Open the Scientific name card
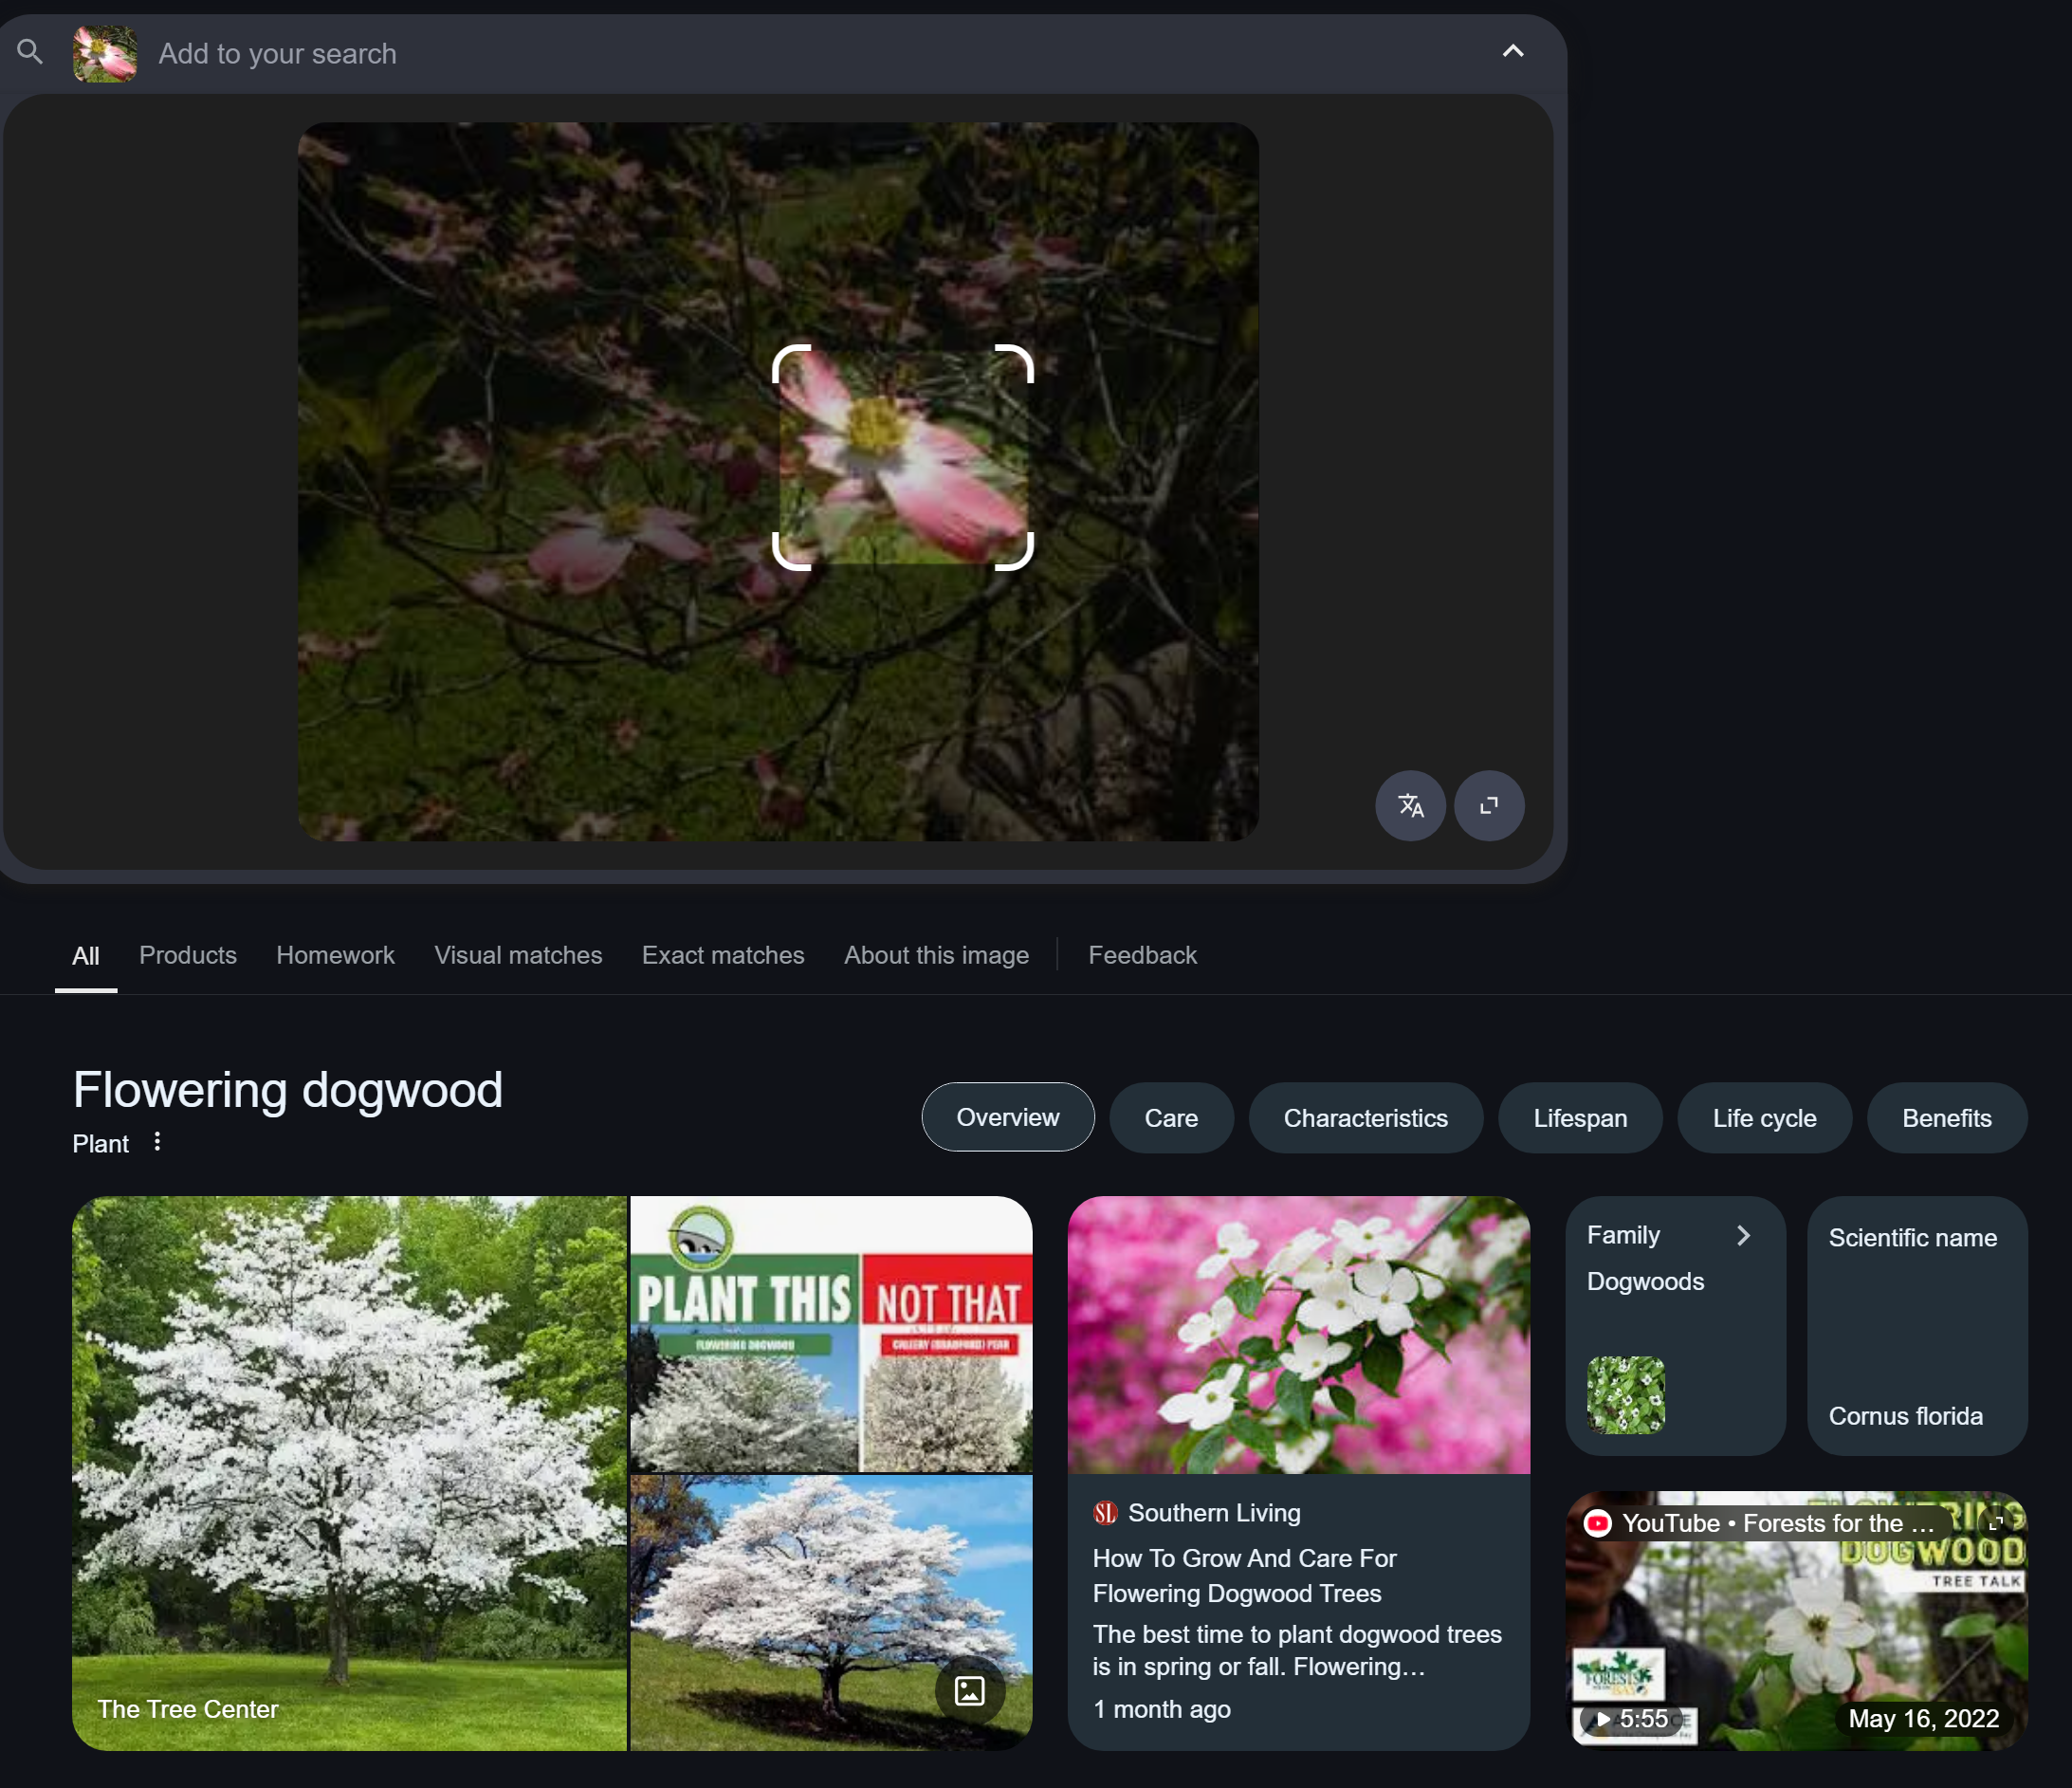The image size is (2072, 1788). point(1917,1325)
